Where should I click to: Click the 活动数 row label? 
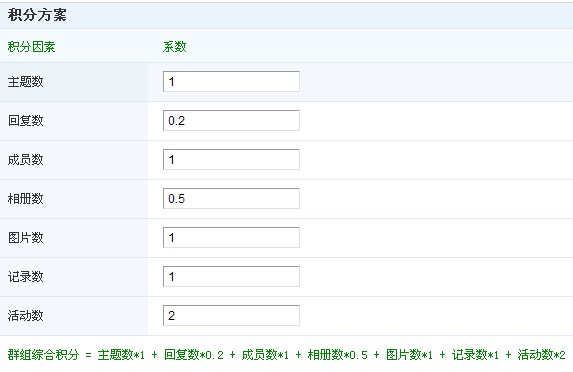coord(26,315)
